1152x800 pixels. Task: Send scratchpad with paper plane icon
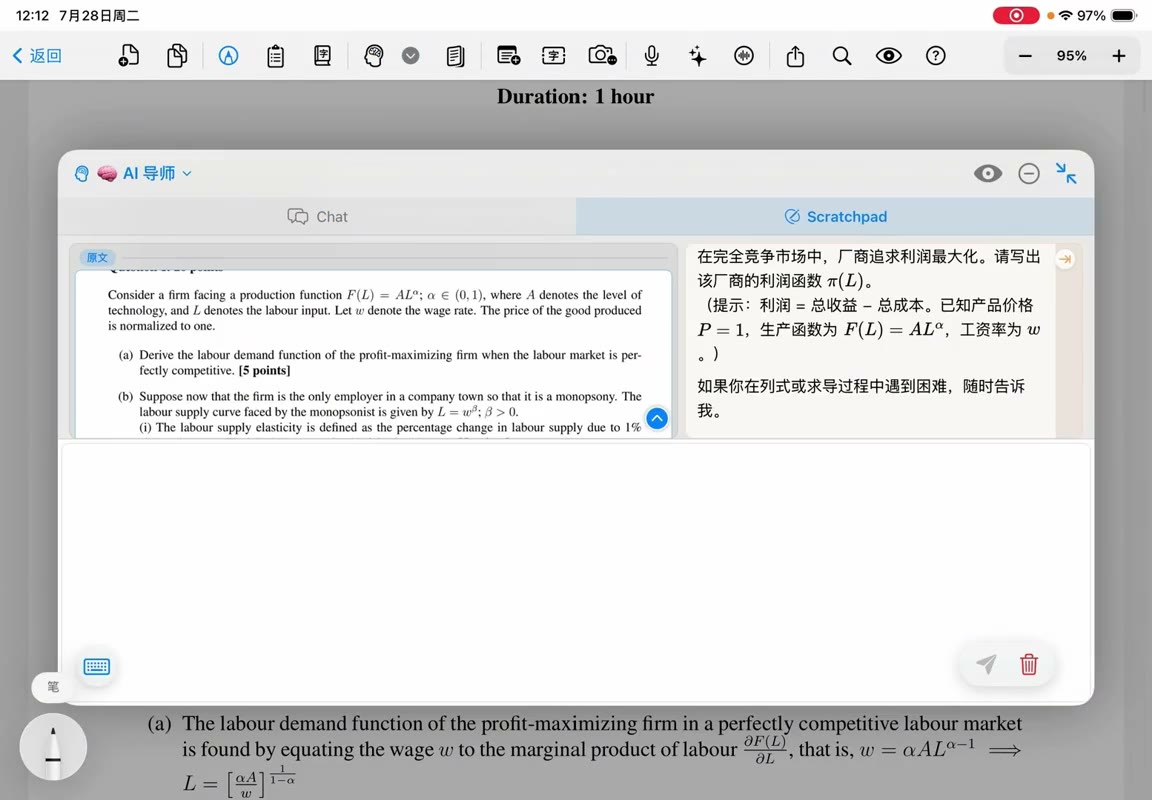click(x=986, y=664)
